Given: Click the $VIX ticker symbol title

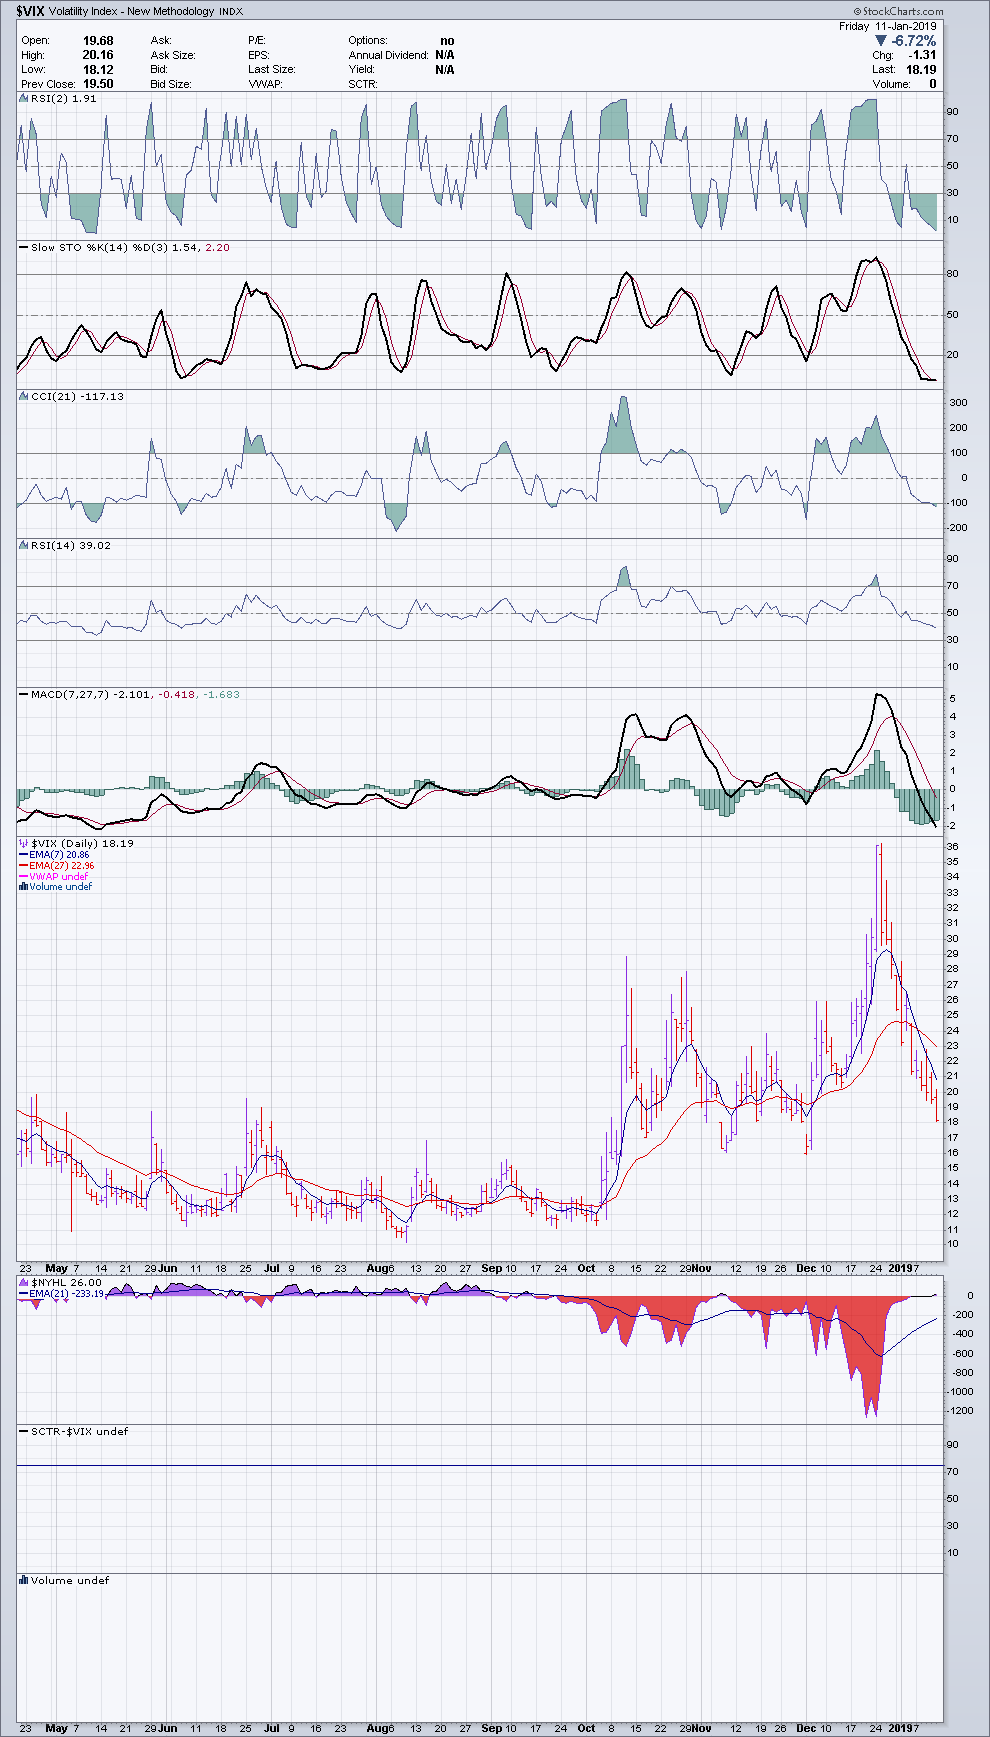Looking at the screenshot, I should pyautogui.click(x=30, y=11).
